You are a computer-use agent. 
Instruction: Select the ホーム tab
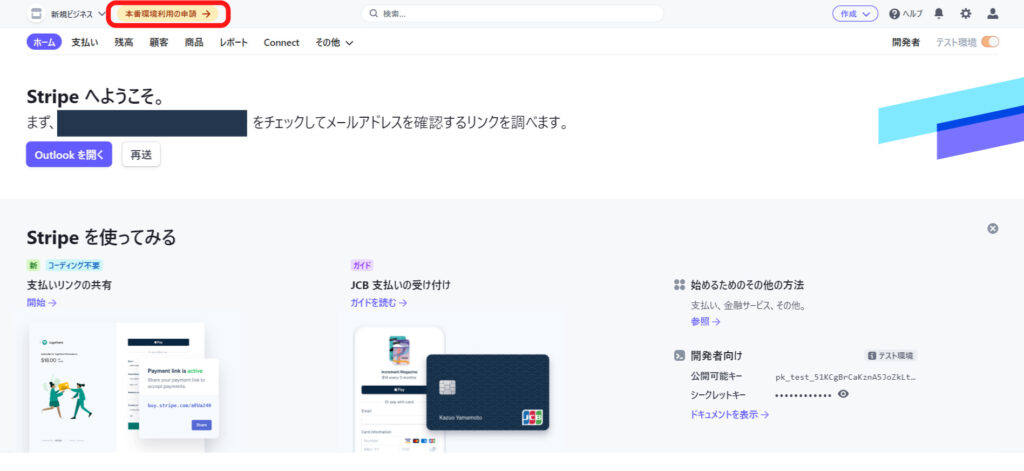[44, 42]
